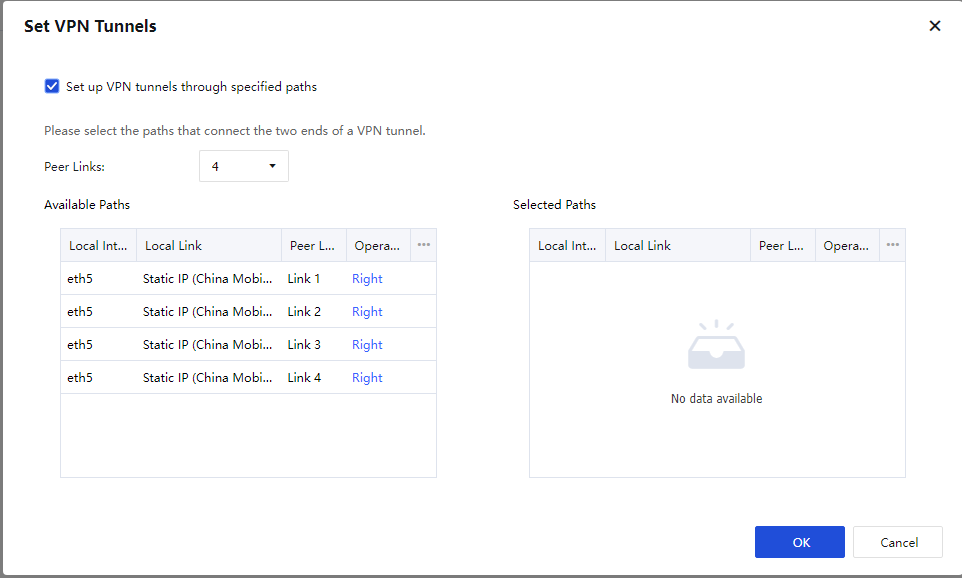Click Peer Link header in Selected Paths
The image size is (962, 578).
pos(782,246)
